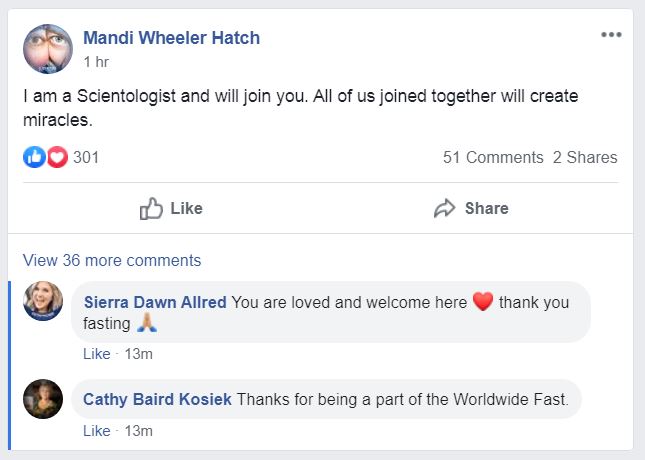The height and width of the screenshot is (460, 645).
Task: Click the share arrow icon
Action: pyautogui.click(x=445, y=208)
